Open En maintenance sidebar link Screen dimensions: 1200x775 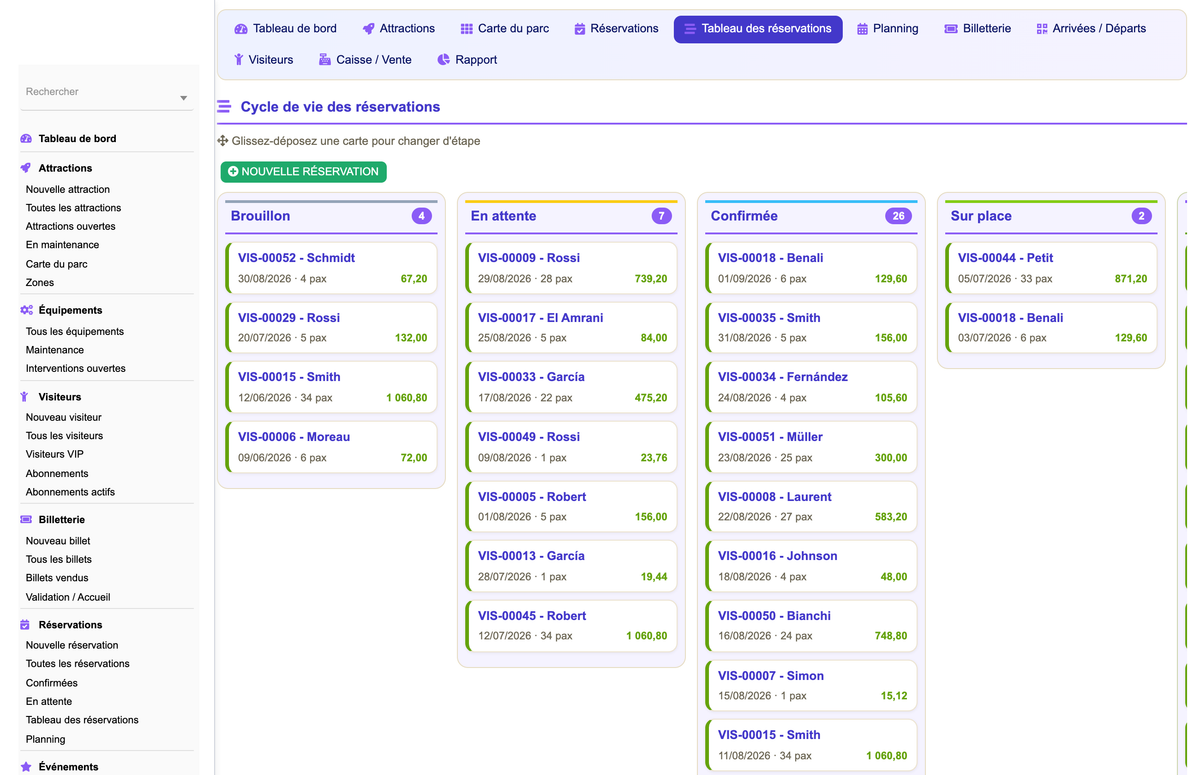(62, 245)
